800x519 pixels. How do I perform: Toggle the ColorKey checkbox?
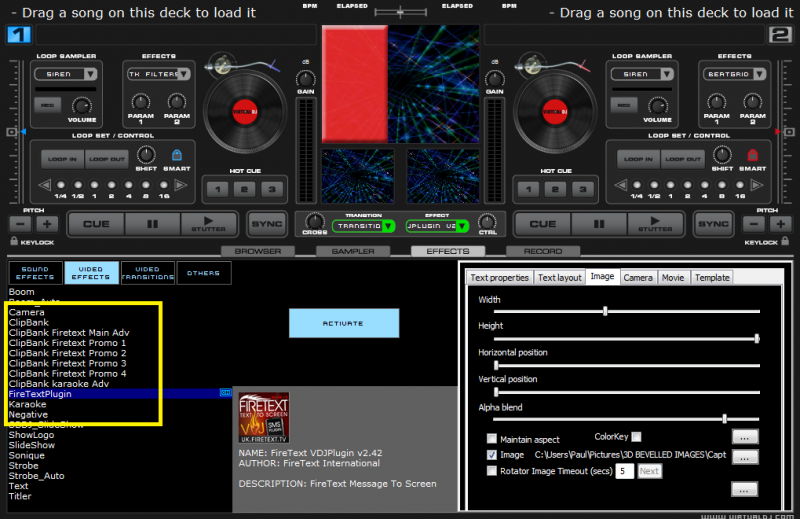click(636, 436)
